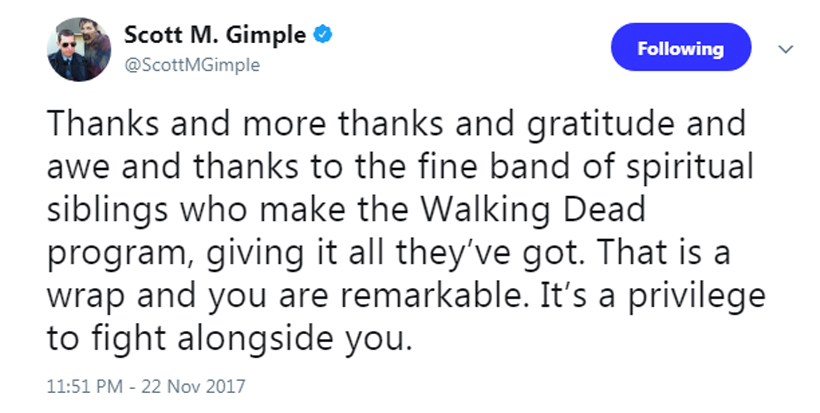Image resolution: width=820 pixels, height=413 pixels.
Task: Toggle the blue Following button
Action: (680, 48)
